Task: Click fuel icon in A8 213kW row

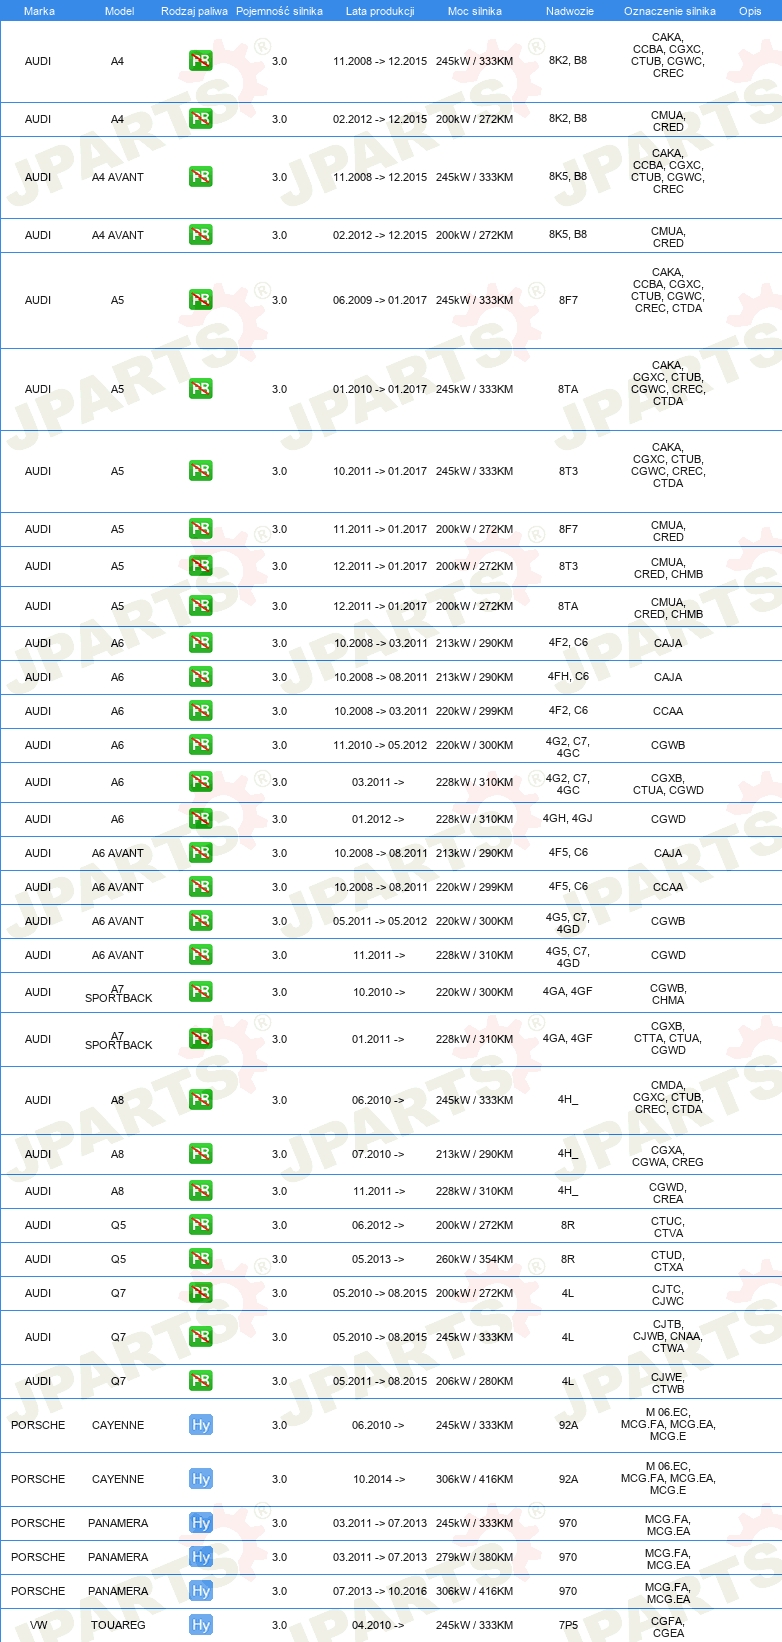Action: [x=201, y=1154]
